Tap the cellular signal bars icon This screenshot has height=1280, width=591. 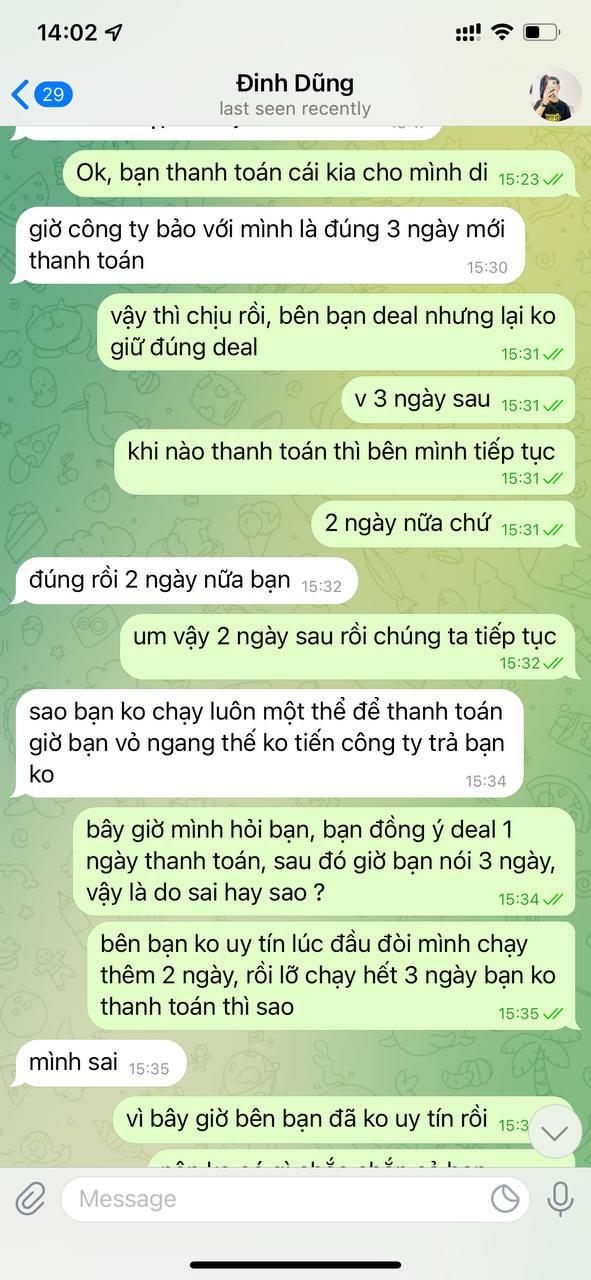pos(468,32)
